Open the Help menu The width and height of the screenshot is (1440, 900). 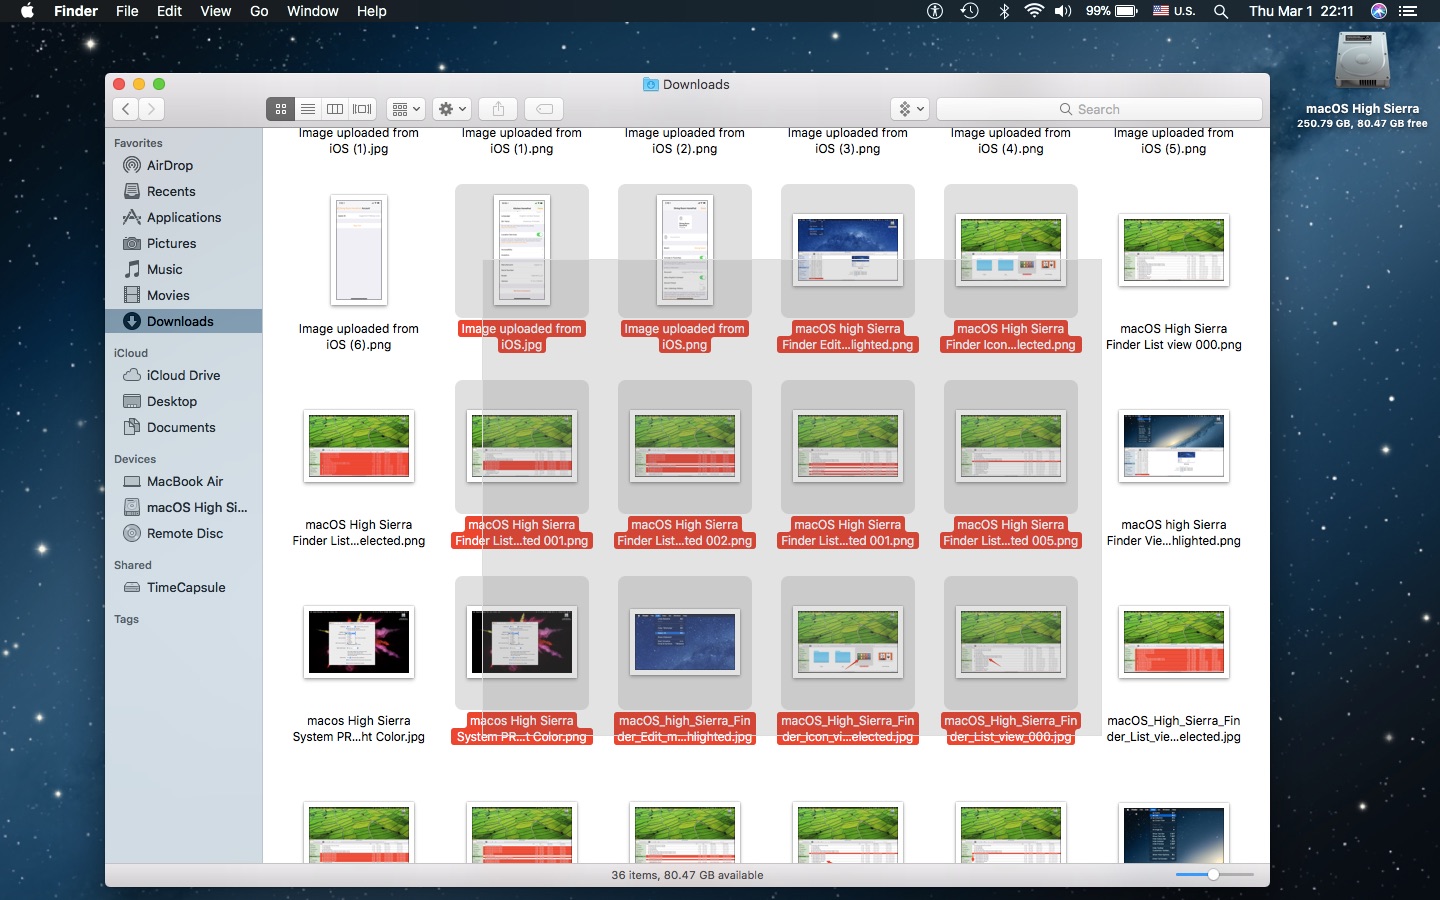371,11
